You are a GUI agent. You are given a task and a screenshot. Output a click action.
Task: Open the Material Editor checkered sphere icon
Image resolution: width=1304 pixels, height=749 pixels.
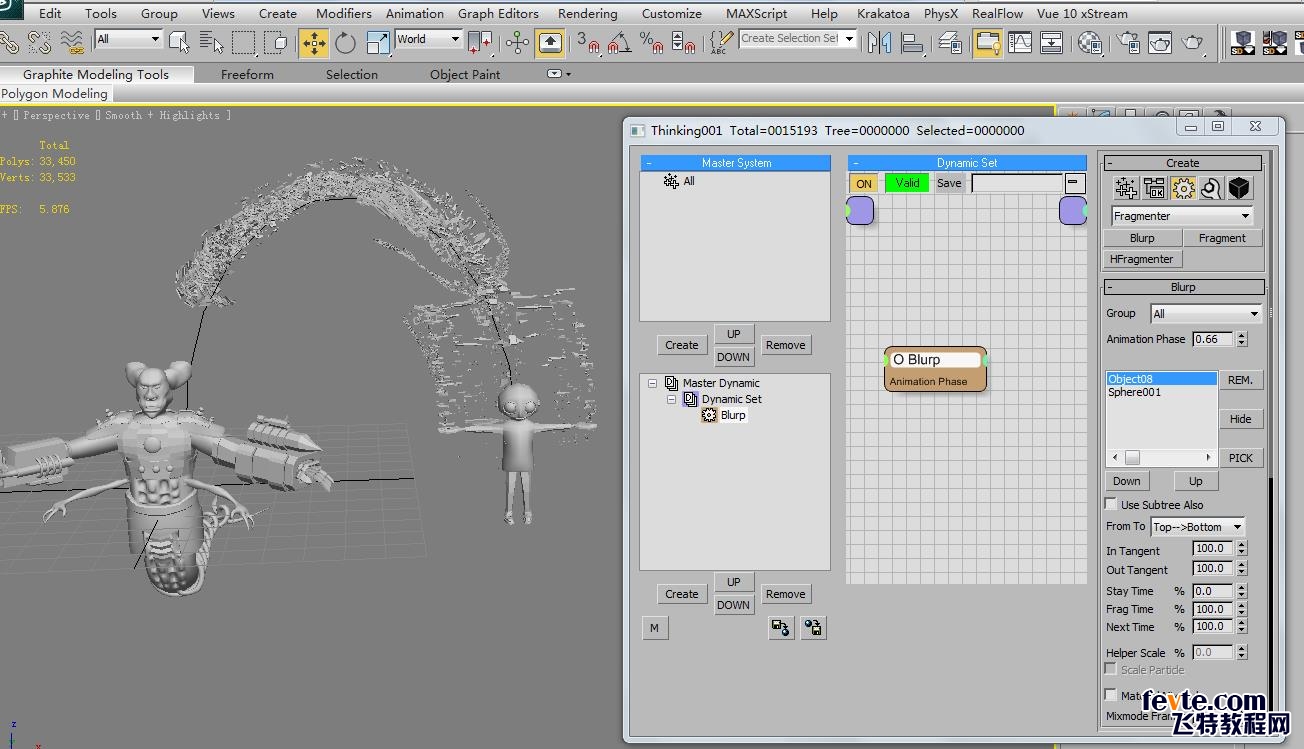(x=1090, y=42)
